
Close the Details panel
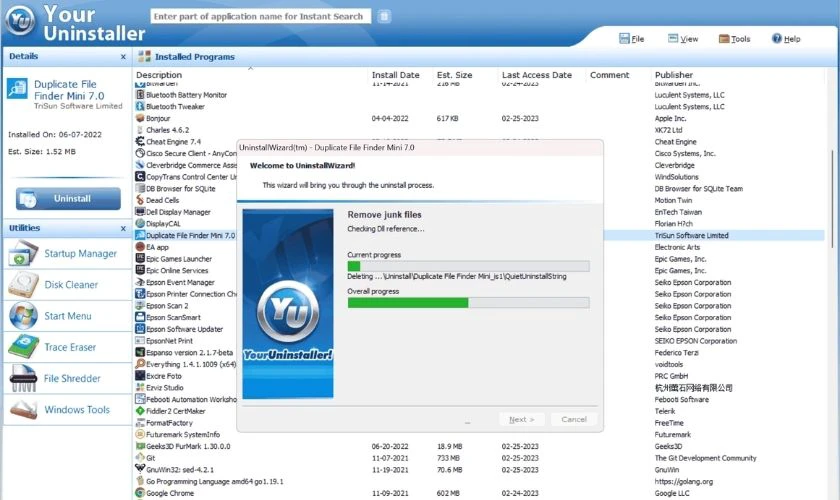click(x=123, y=57)
